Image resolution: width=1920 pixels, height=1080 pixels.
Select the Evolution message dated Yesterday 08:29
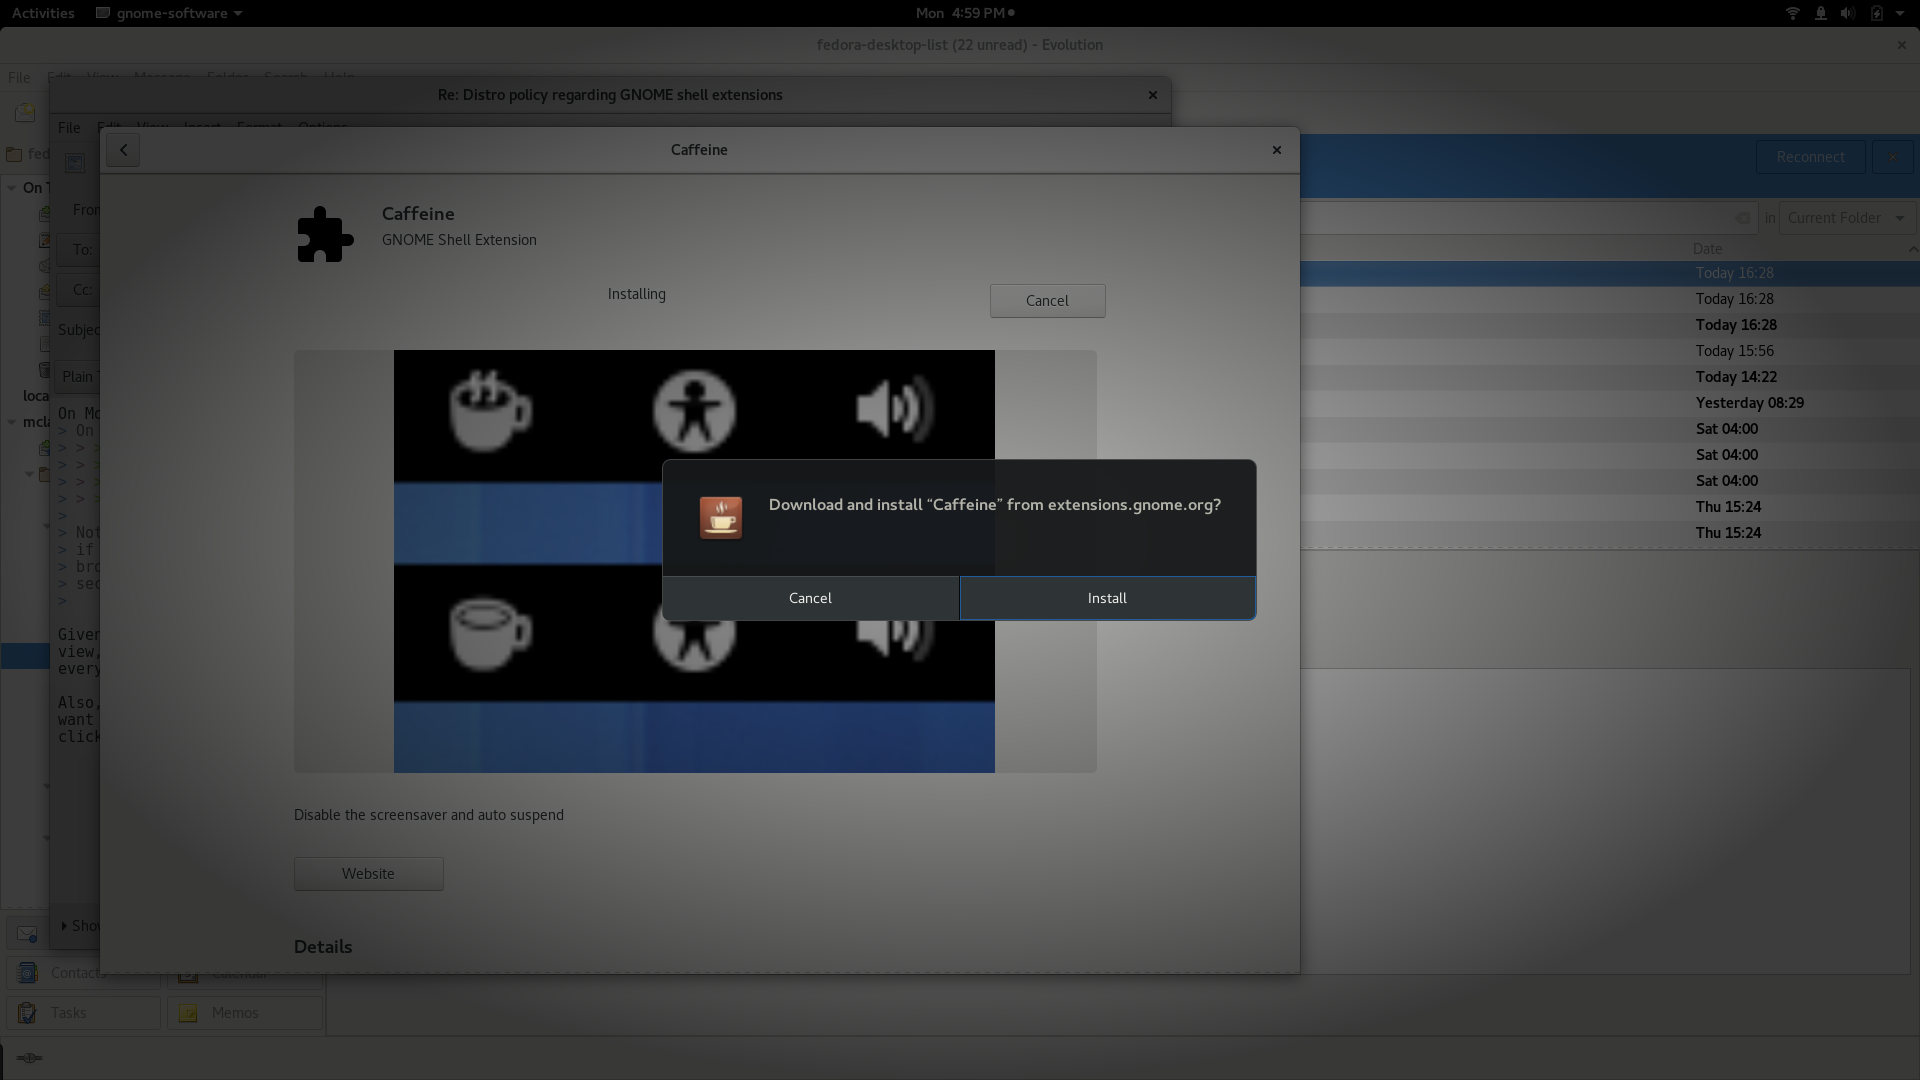pyautogui.click(x=1610, y=403)
